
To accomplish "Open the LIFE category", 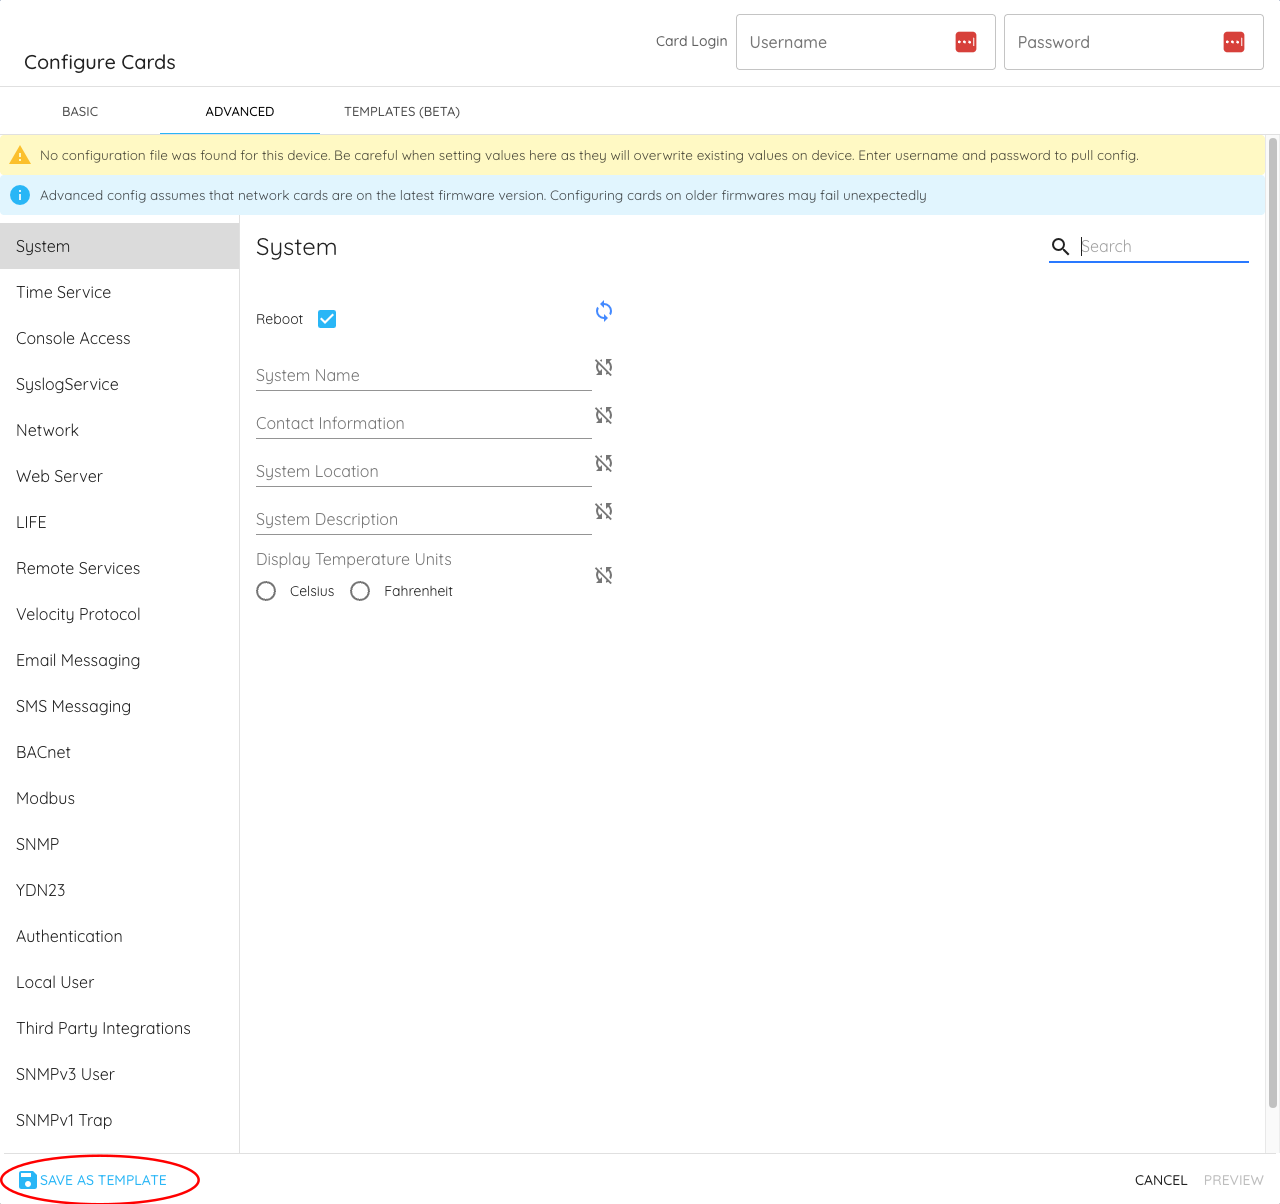I will pyautogui.click(x=120, y=522).
